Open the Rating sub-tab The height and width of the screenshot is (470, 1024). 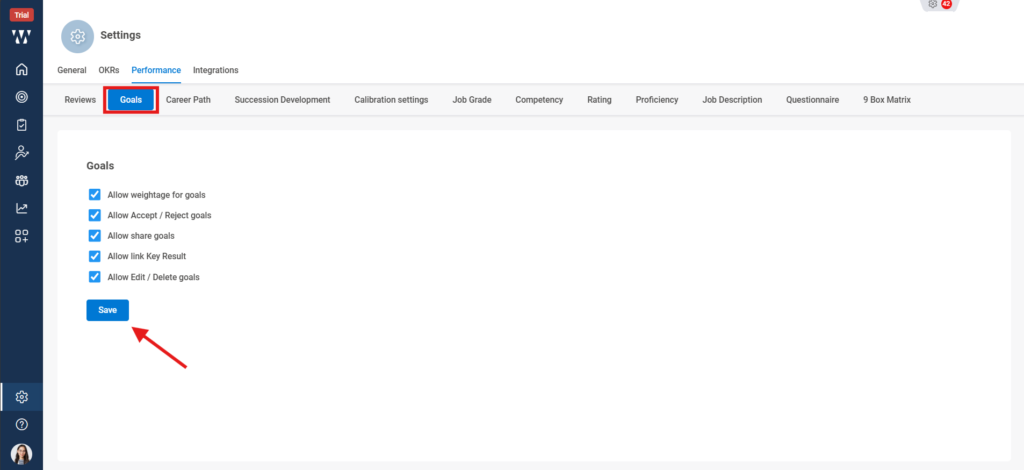pyautogui.click(x=599, y=100)
